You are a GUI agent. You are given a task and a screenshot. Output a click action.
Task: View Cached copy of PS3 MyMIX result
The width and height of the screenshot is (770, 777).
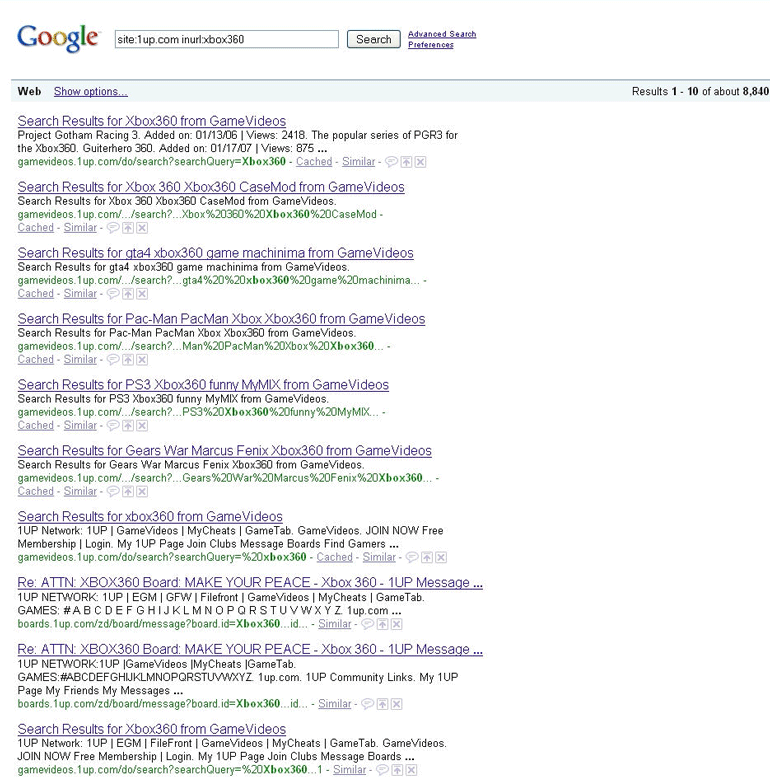[36, 425]
